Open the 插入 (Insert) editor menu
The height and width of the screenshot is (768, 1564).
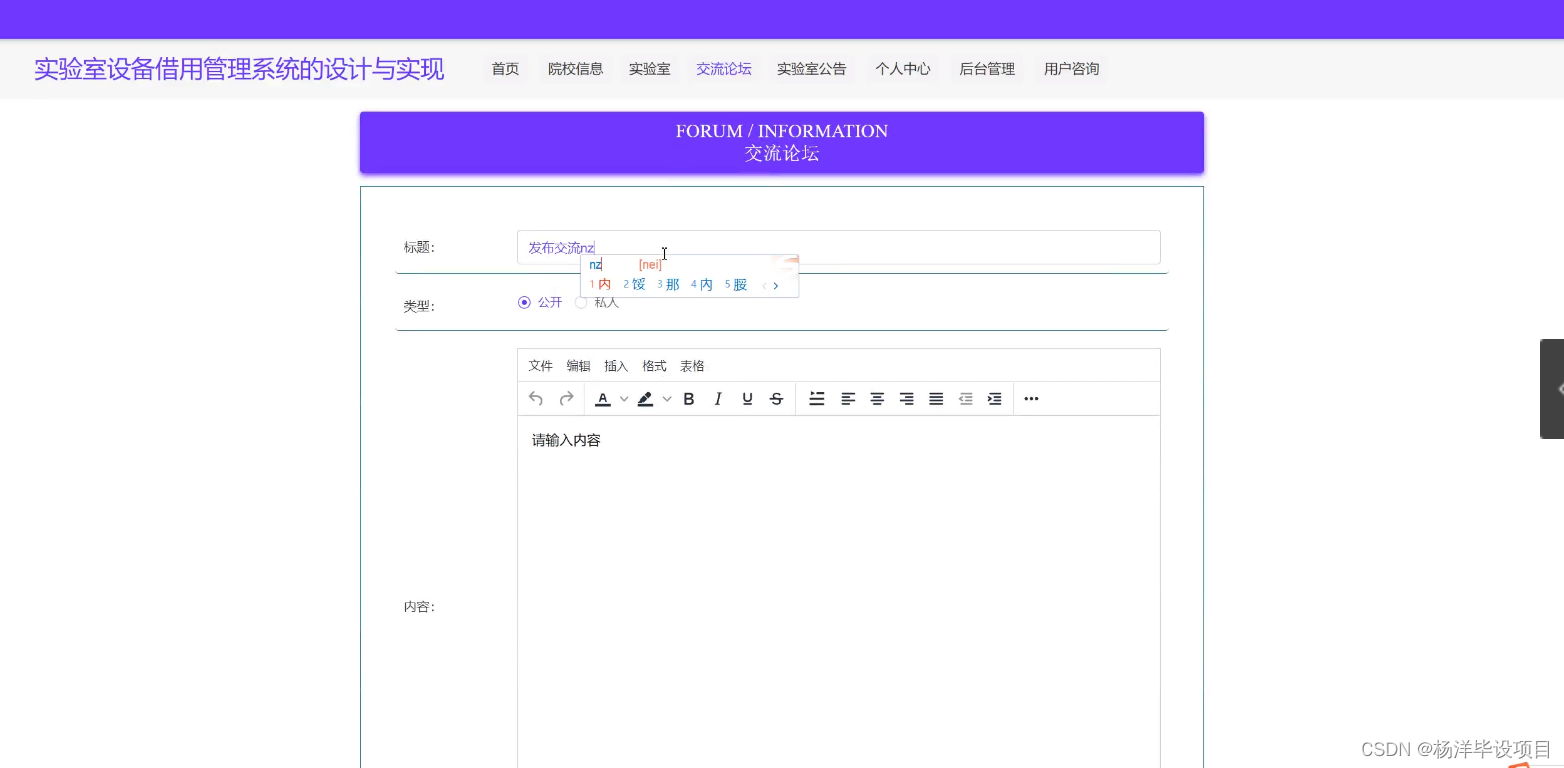(615, 365)
